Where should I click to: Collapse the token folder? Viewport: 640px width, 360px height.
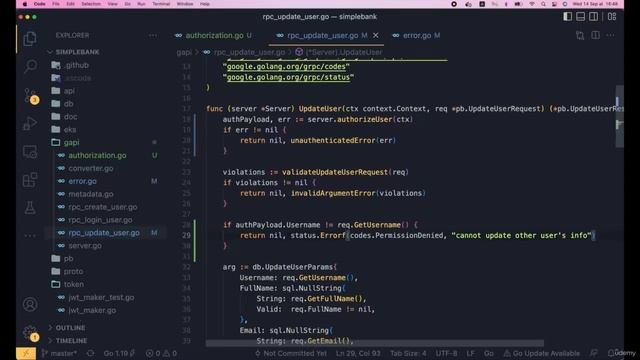coord(68,284)
